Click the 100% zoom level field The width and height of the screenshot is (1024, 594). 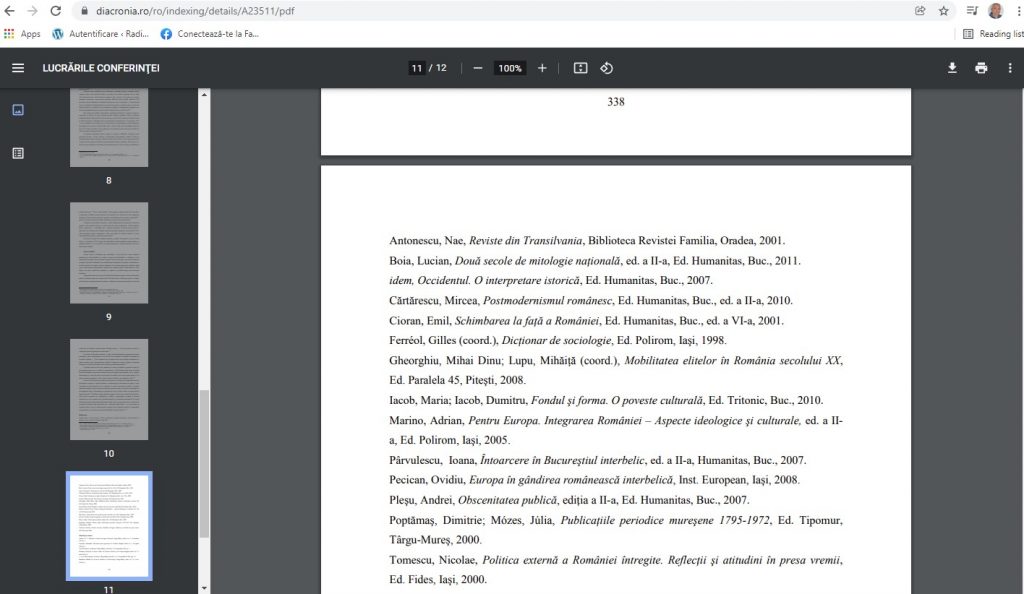(510, 68)
